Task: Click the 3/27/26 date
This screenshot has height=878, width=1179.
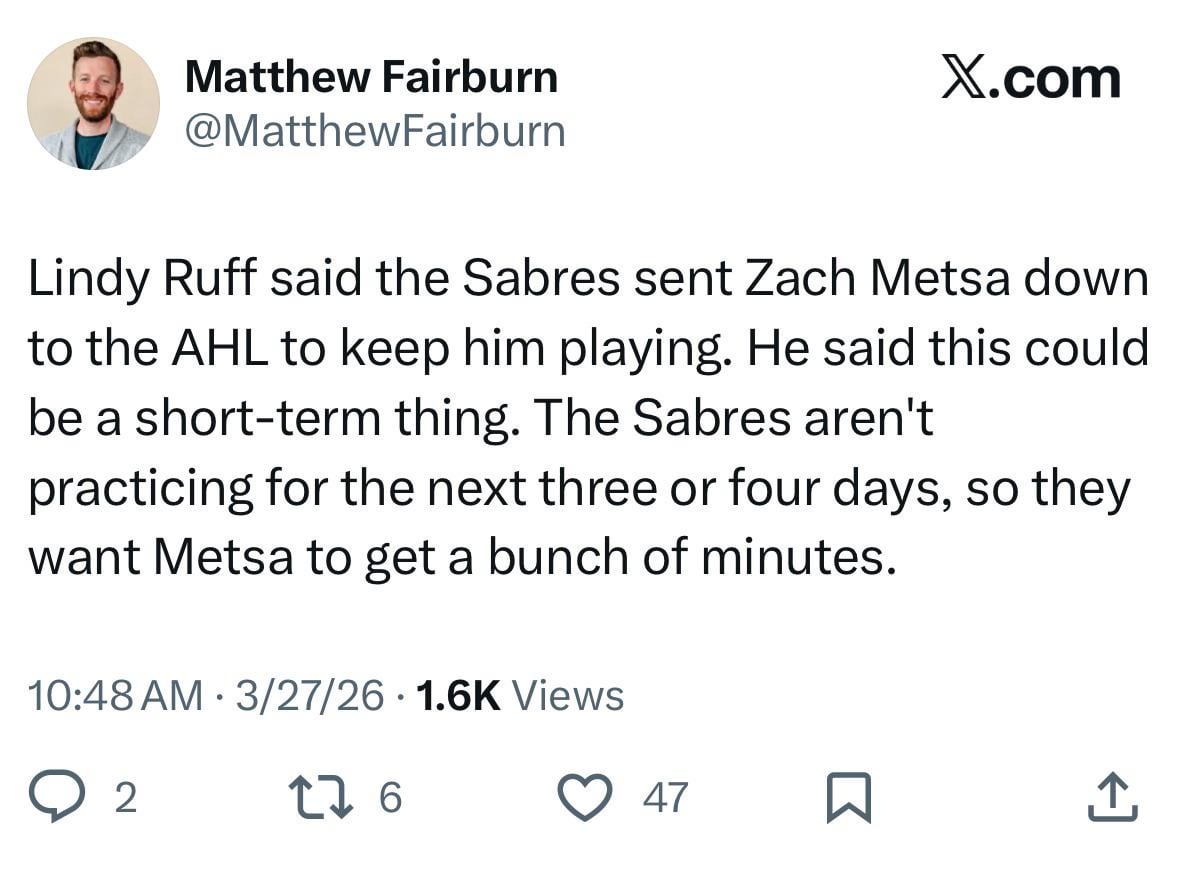Action: [310, 695]
